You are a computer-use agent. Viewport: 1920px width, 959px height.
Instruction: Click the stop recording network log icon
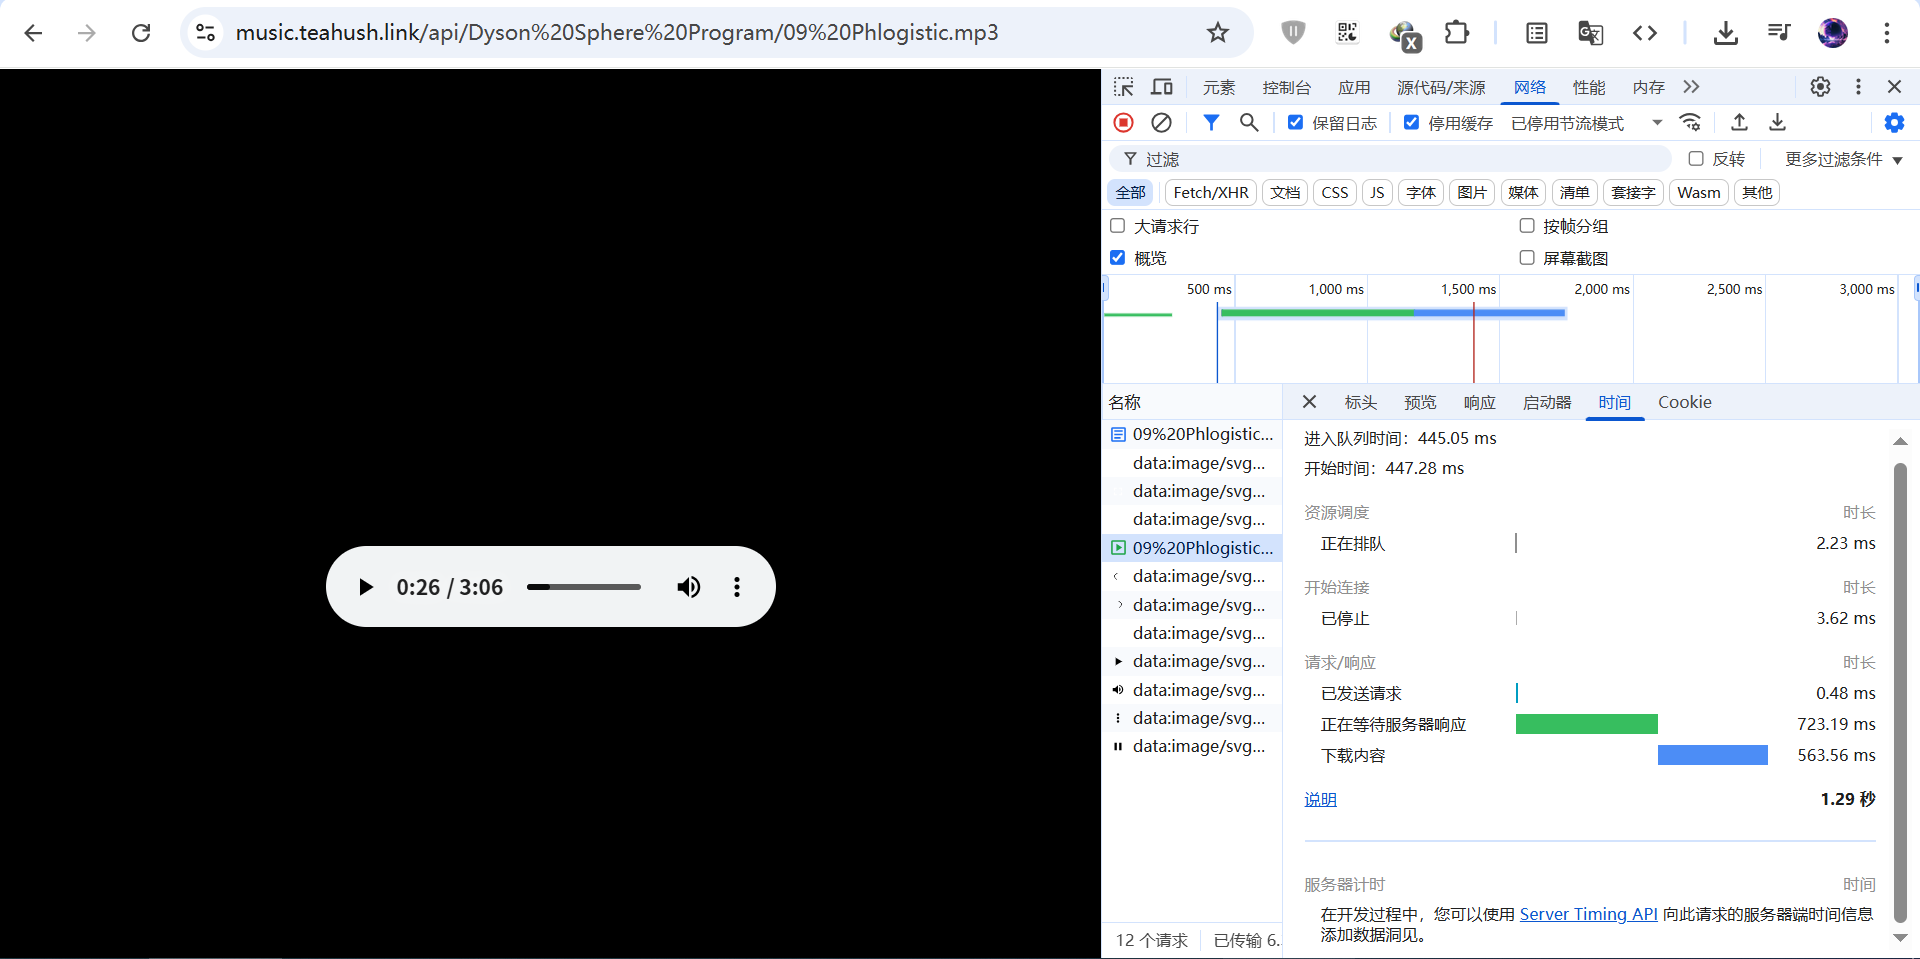point(1123,122)
